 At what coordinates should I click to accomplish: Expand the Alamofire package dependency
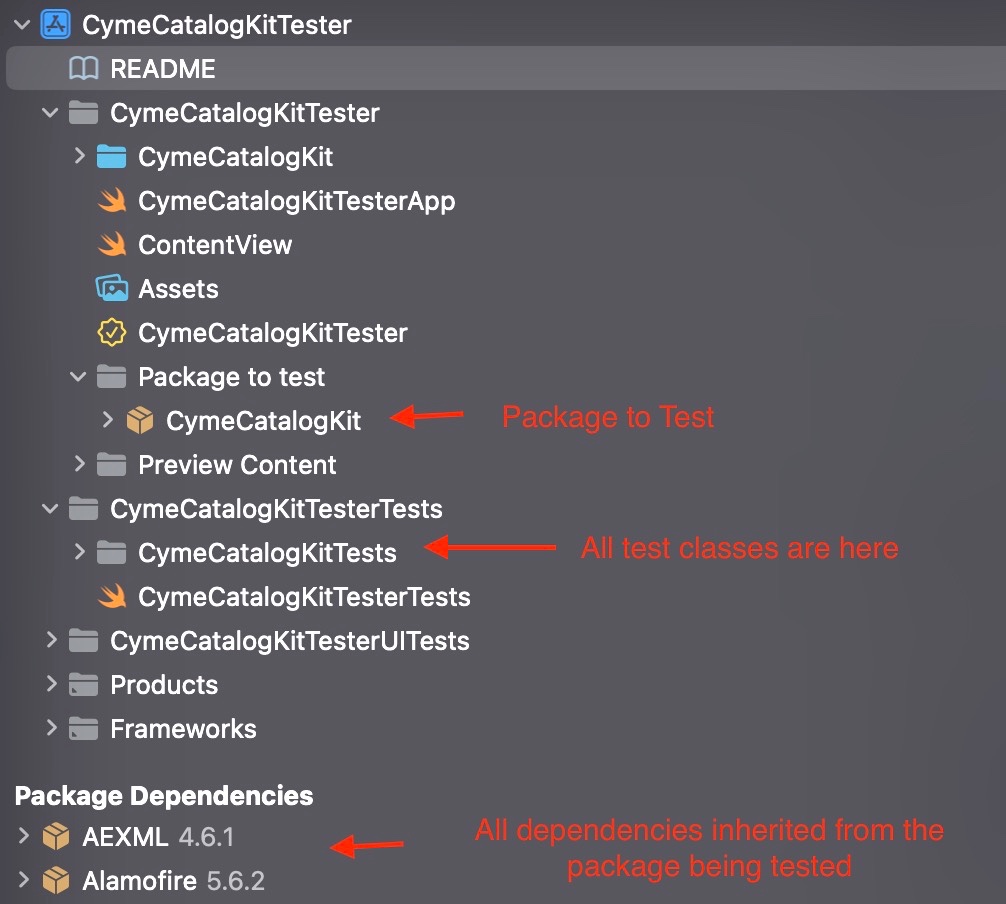24,881
